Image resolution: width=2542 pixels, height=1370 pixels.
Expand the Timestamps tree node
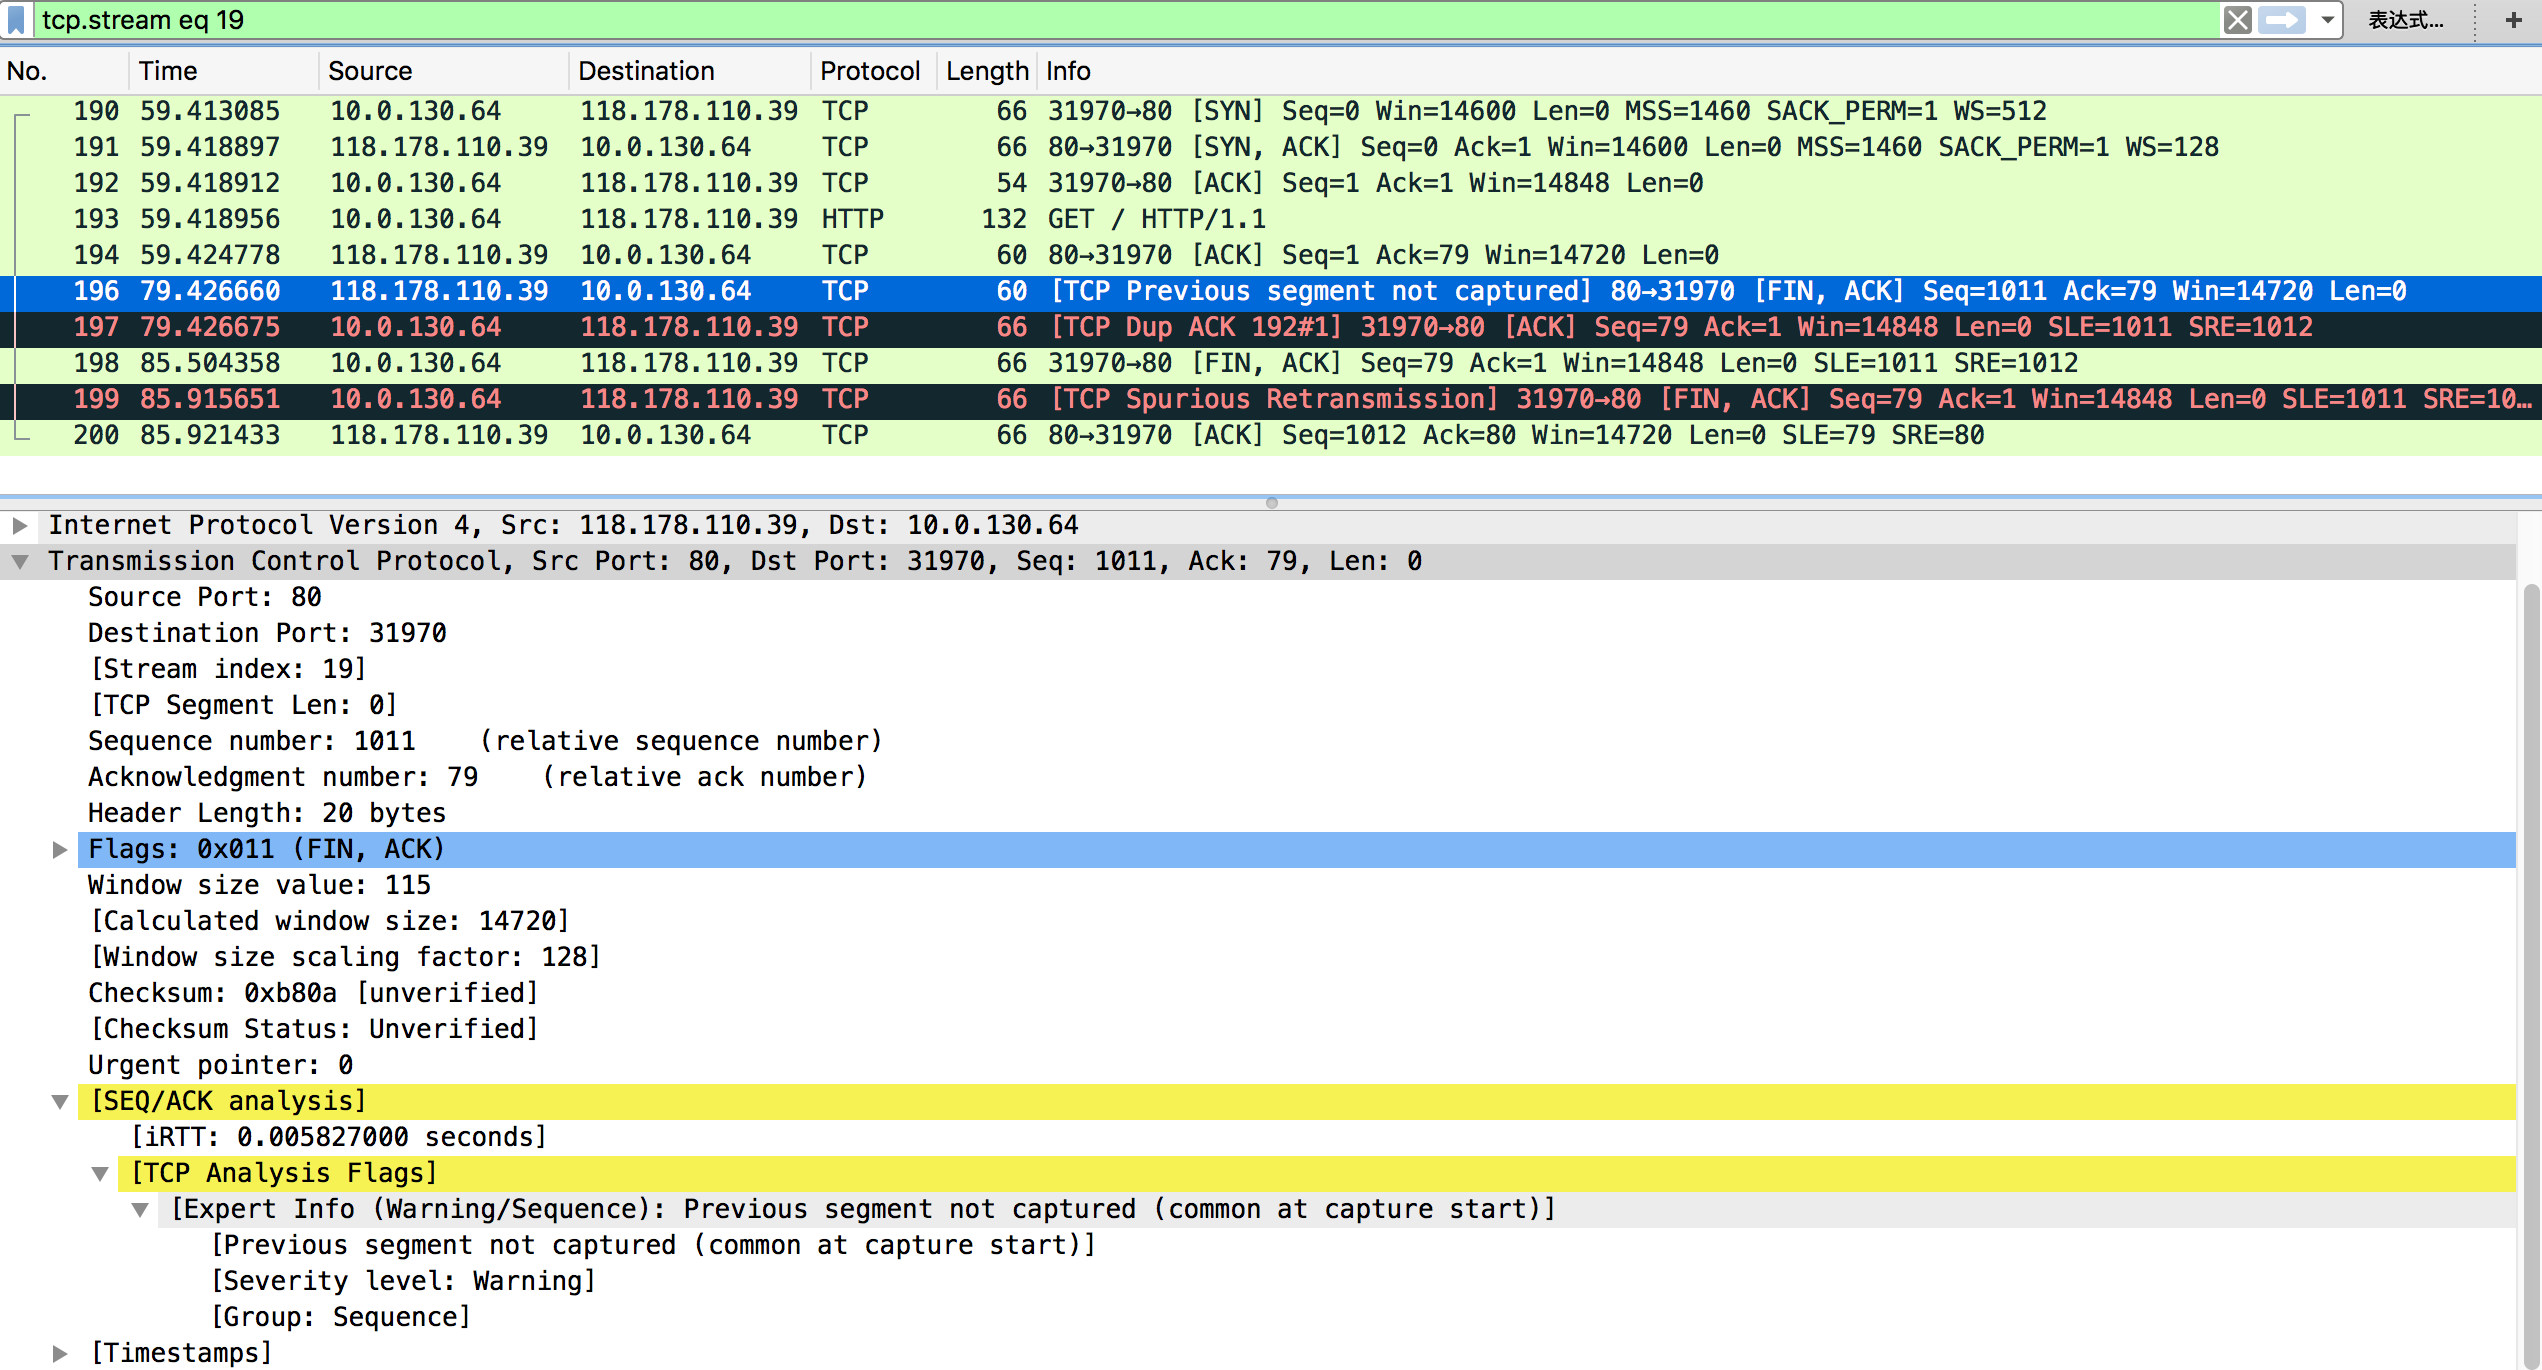[60, 1354]
